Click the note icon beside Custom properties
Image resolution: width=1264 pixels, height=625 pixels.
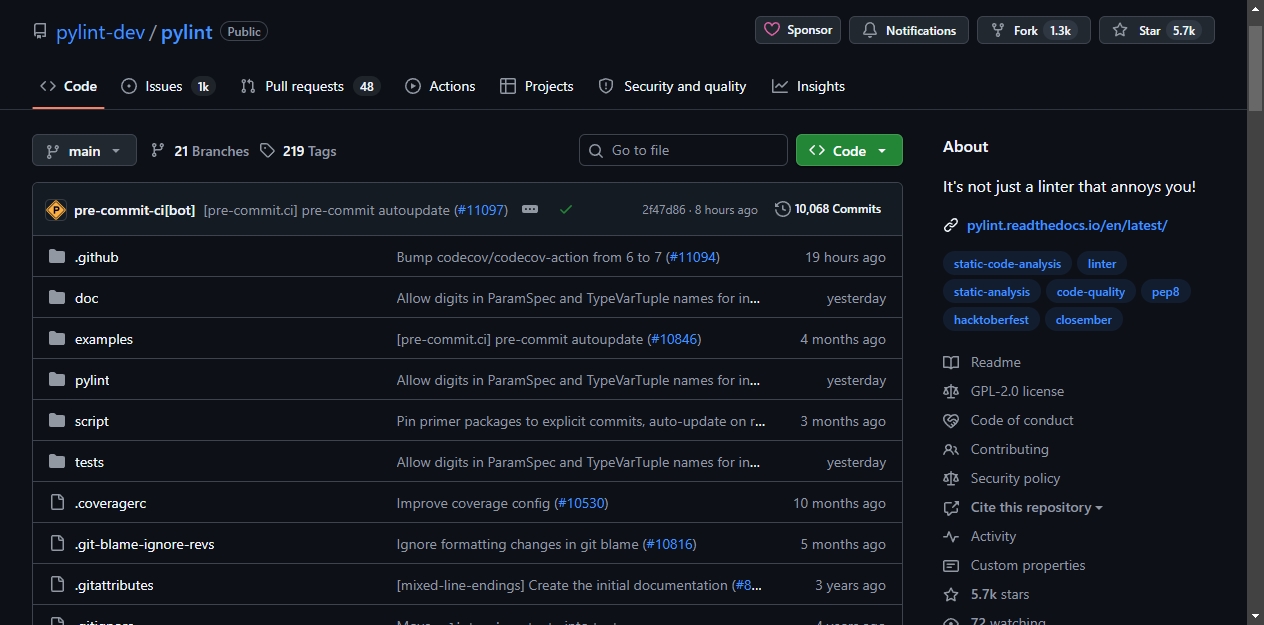point(951,566)
